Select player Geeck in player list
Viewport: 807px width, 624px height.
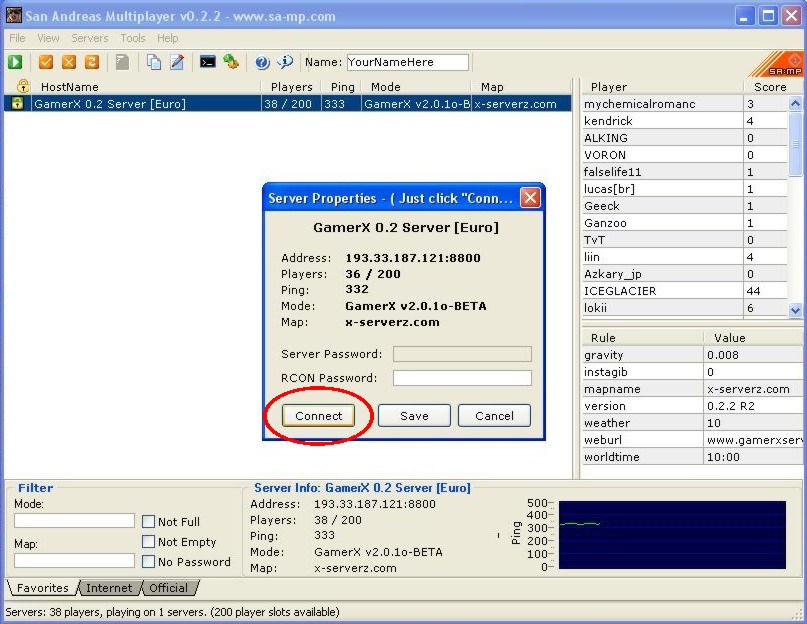685,205
